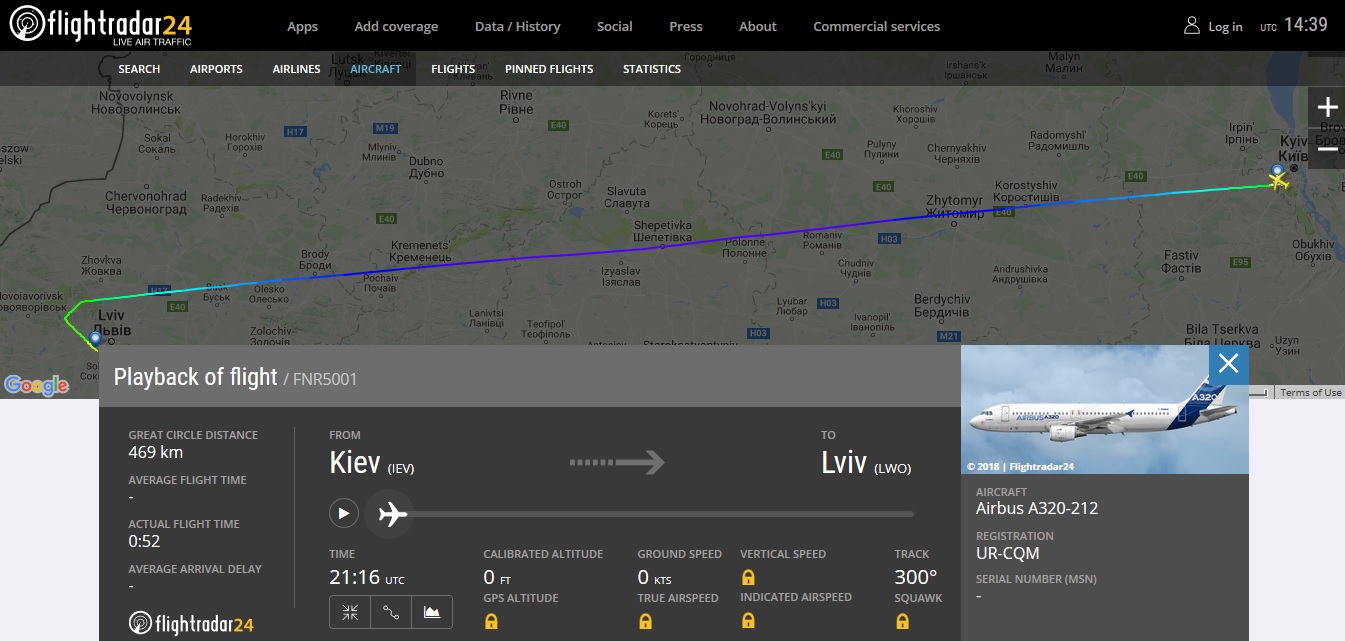Viewport: 1345px width, 641px height.
Task: Click the lock icon under GPS Altitude
Action: pos(491,621)
